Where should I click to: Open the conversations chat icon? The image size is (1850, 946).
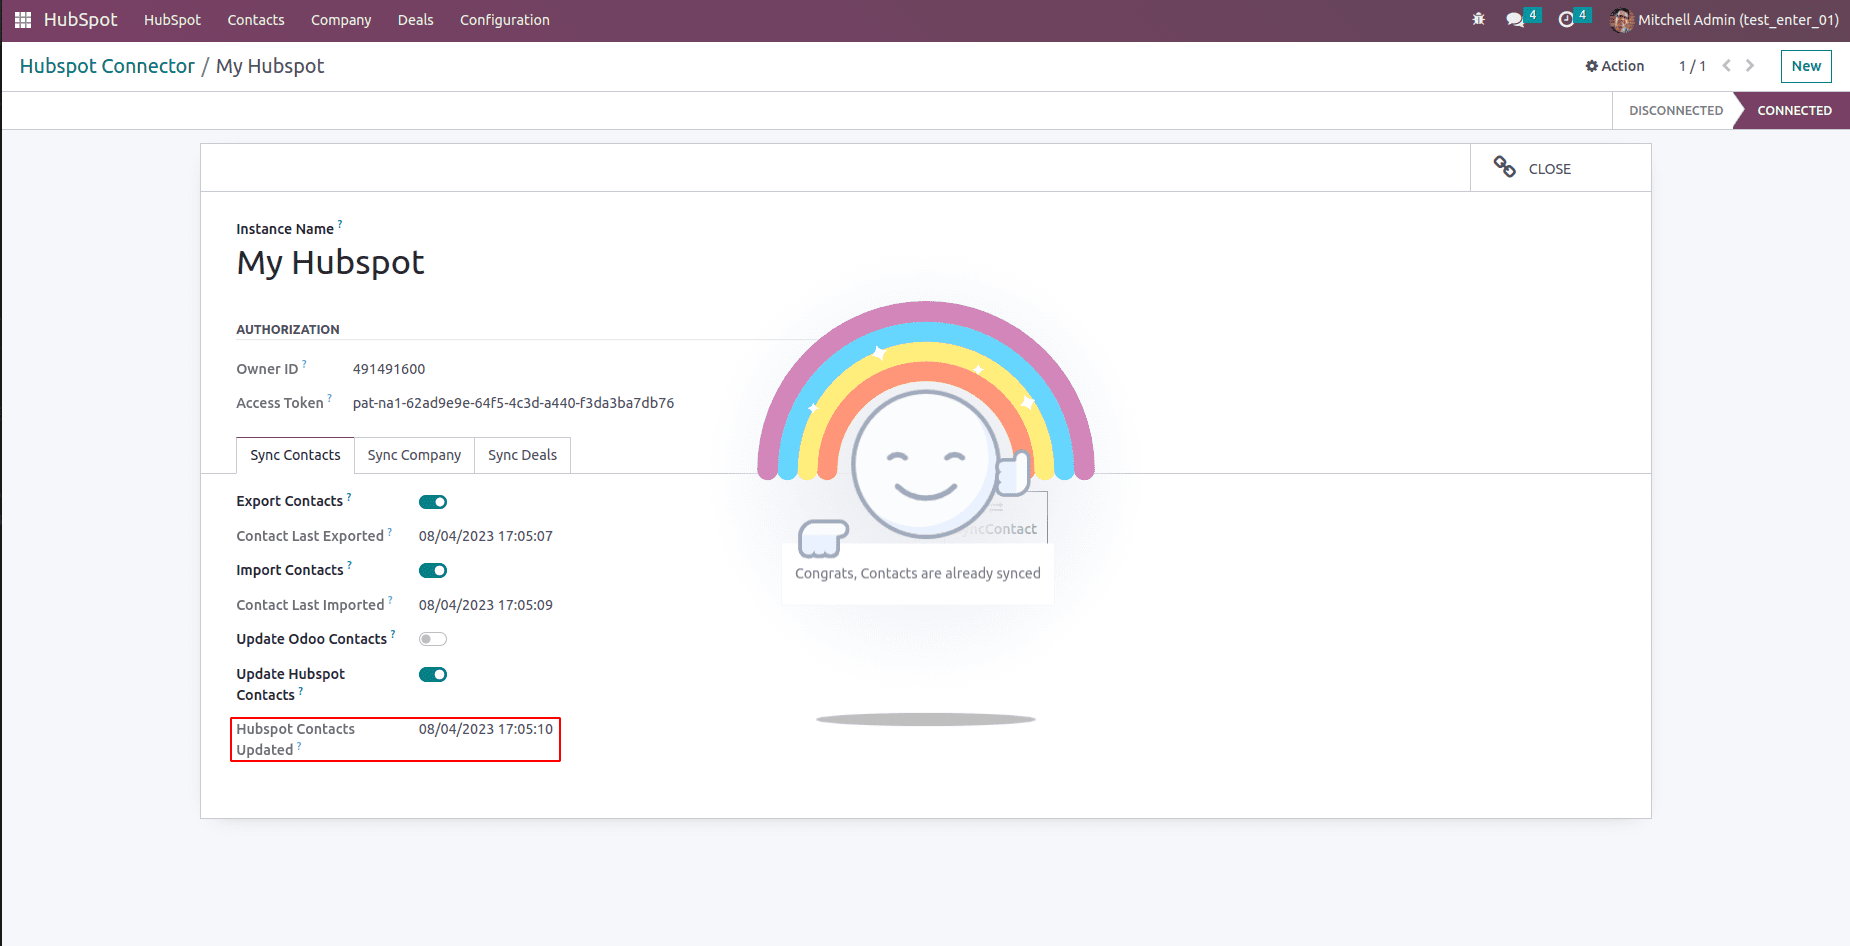pos(1515,20)
